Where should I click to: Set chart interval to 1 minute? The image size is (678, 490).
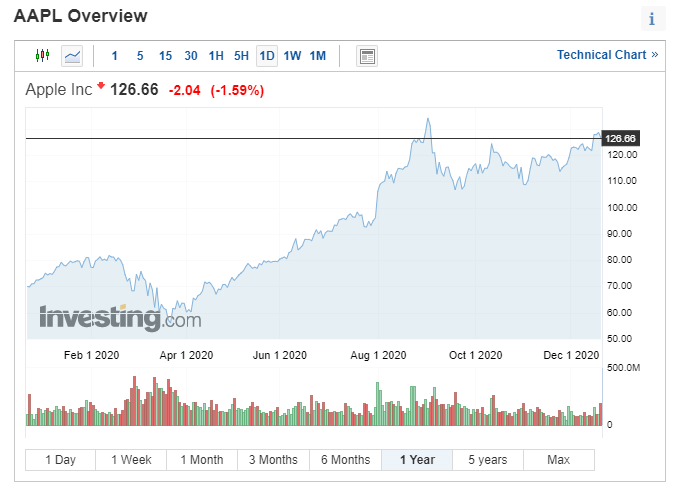[114, 55]
